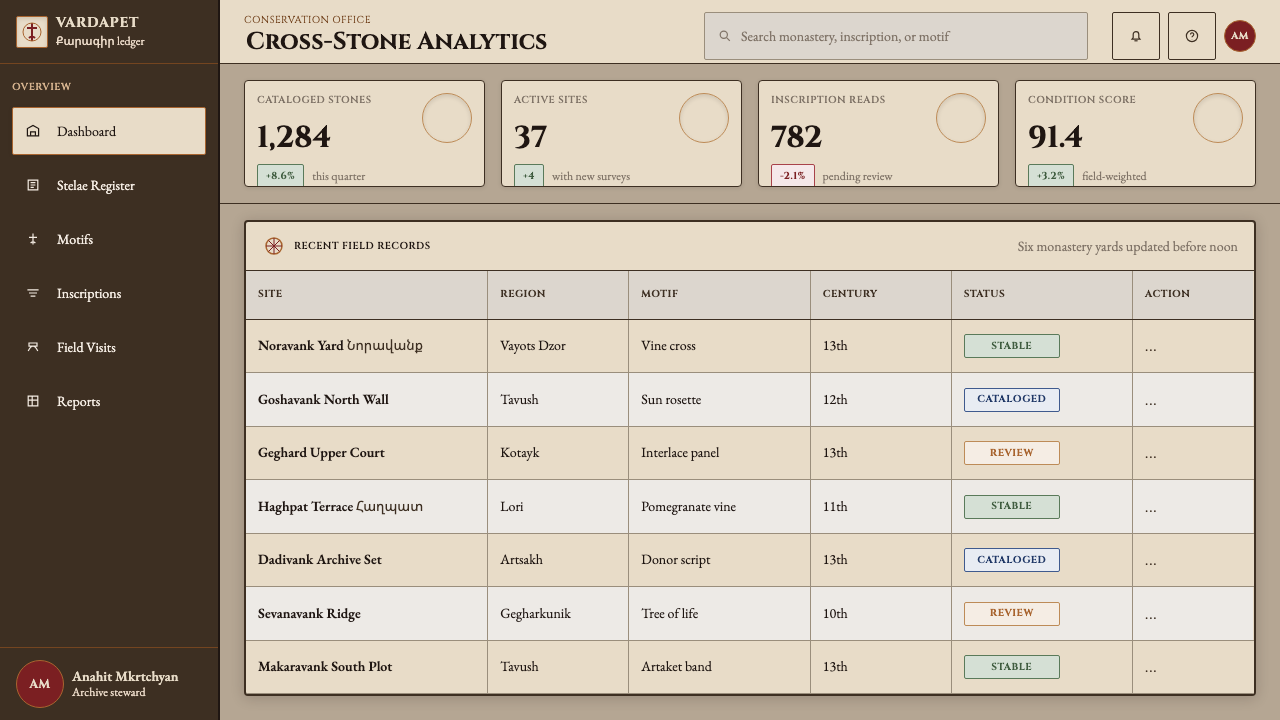Click the Site column header
Image resolution: width=1280 pixels, height=720 pixels.
pyautogui.click(x=366, y=294)
